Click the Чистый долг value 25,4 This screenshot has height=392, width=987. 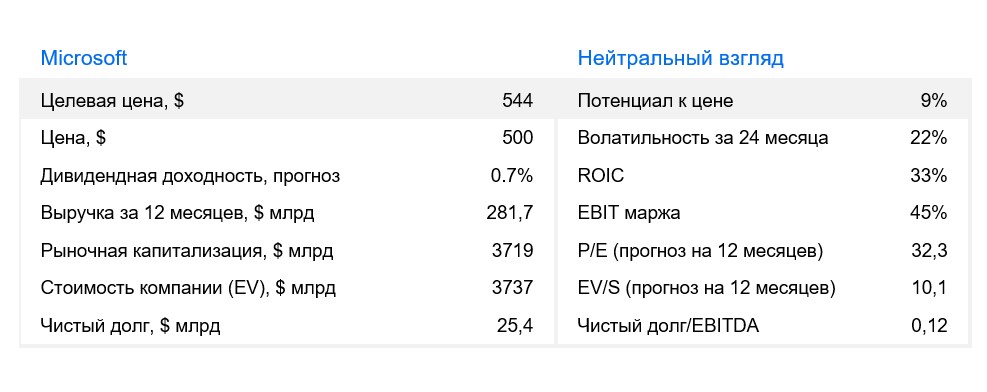(x=515, y=326)
